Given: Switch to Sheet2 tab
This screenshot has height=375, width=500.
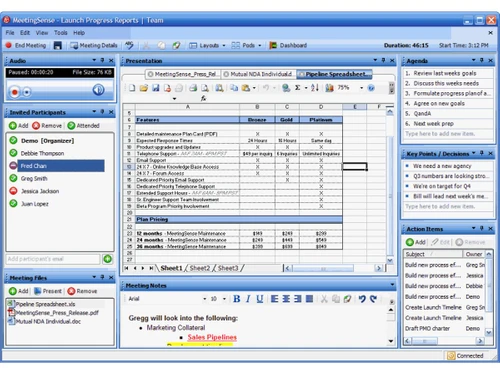Looking at the screenshot, I should (200, 268).
